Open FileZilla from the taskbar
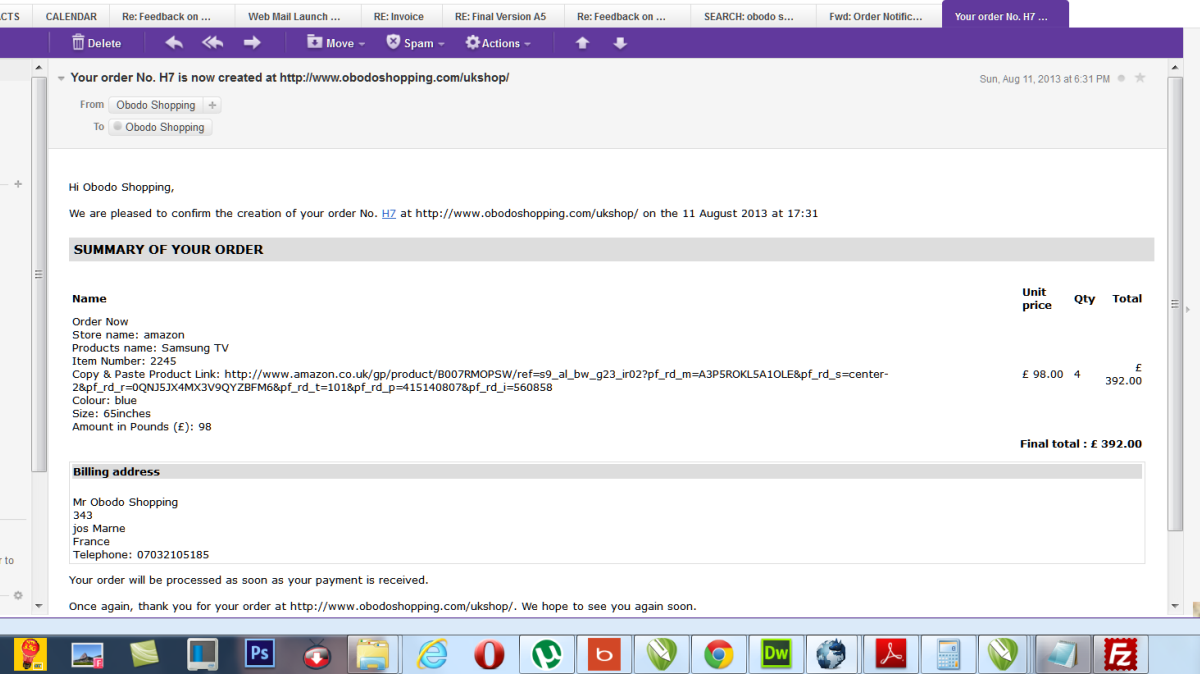 (x=1119, y=654)
